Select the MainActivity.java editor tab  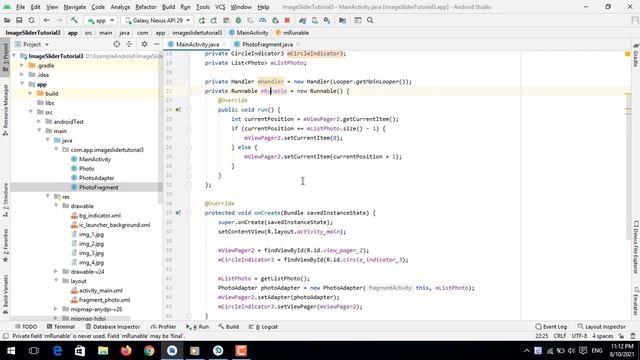click(197, 44)
